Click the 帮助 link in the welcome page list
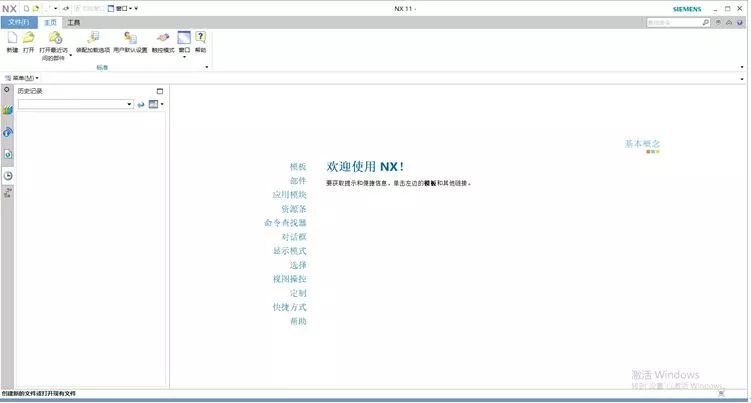 click(x=298, y=321)
